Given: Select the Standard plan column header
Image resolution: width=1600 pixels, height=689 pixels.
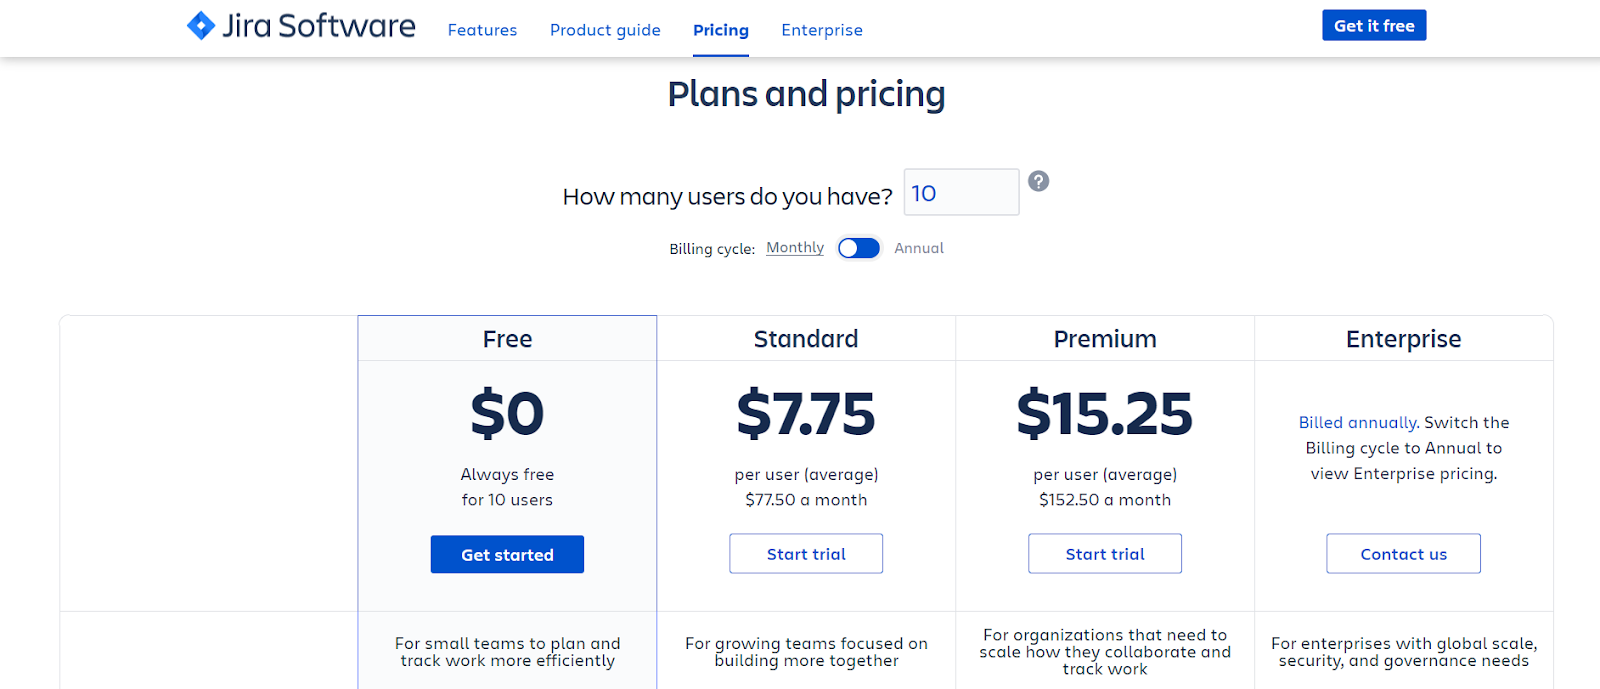Looking at the screenshot, I should [x=806, y=339].
